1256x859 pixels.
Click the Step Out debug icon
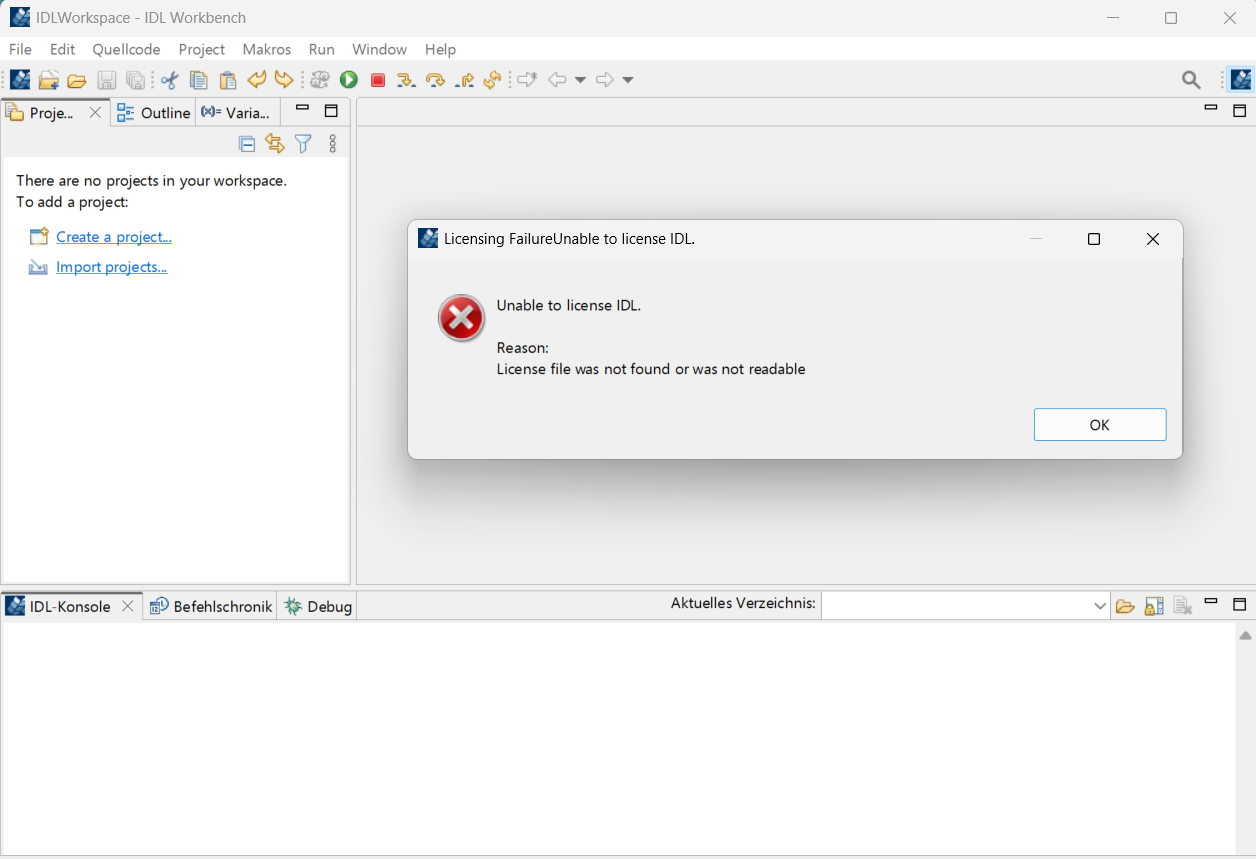pyautogui.click(x=464, y=80)
